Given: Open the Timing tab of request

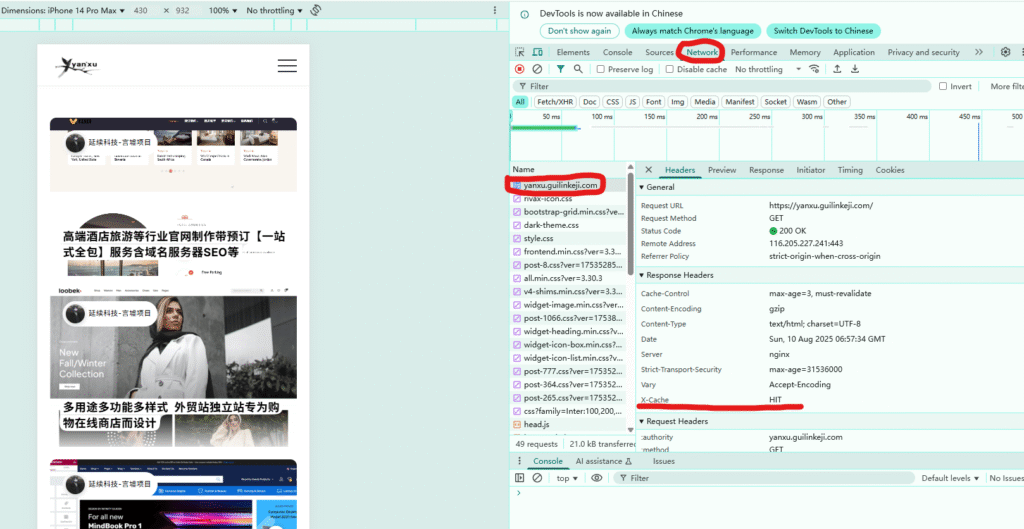Looking at the screenshot, I should point(850,170).
